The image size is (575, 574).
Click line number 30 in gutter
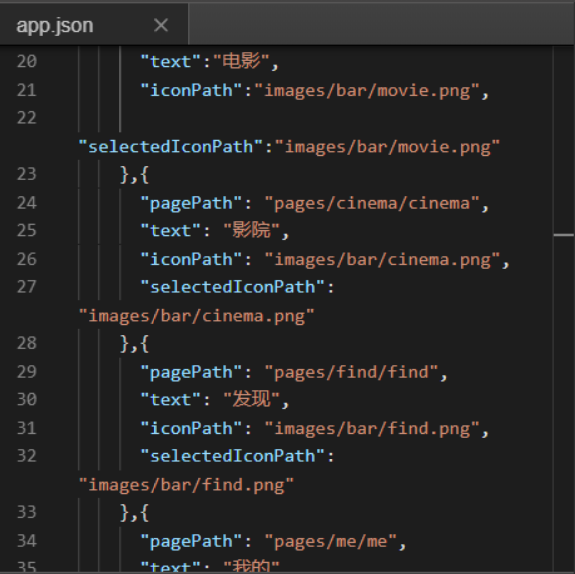coord(27,399)
